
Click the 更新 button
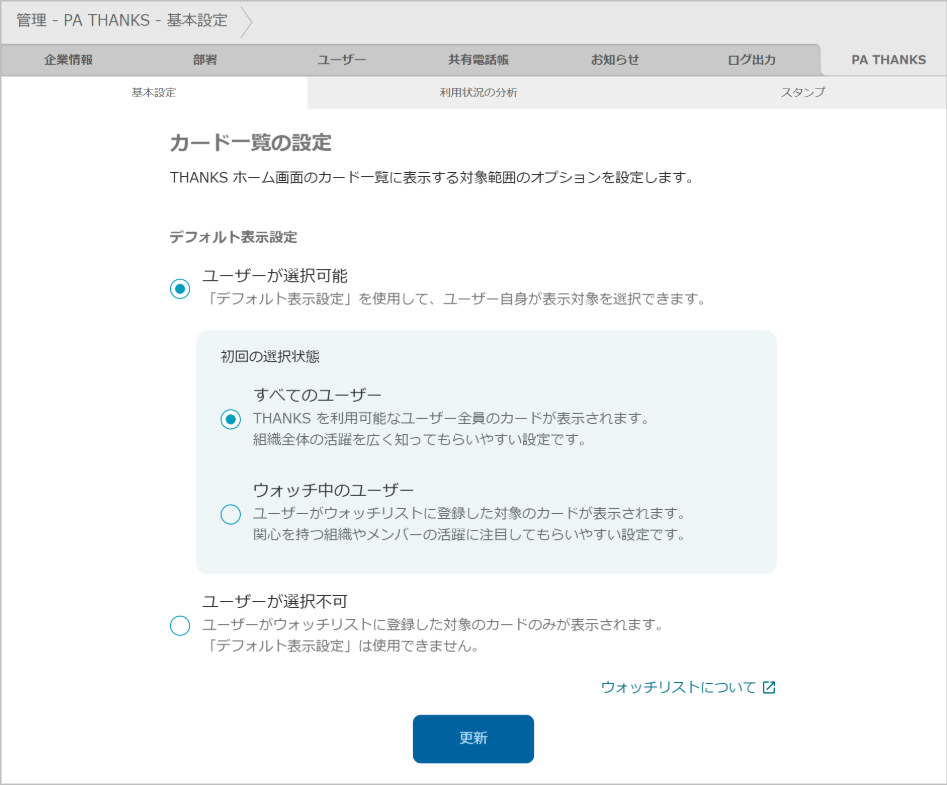click(x=472, y=738)
